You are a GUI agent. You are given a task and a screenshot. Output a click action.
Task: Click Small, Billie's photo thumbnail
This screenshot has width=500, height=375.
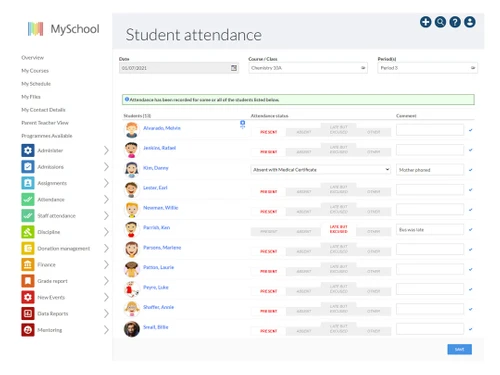(132, 329)
